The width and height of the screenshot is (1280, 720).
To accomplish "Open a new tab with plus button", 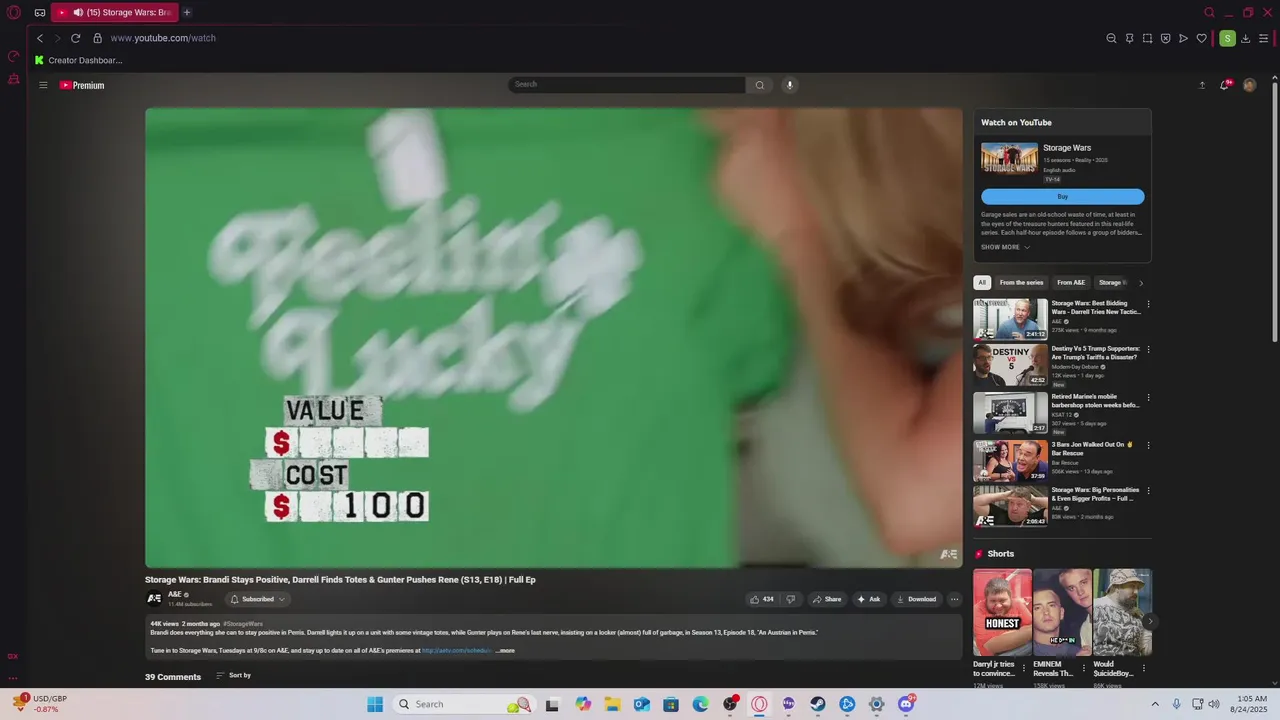I will (187, 12).
